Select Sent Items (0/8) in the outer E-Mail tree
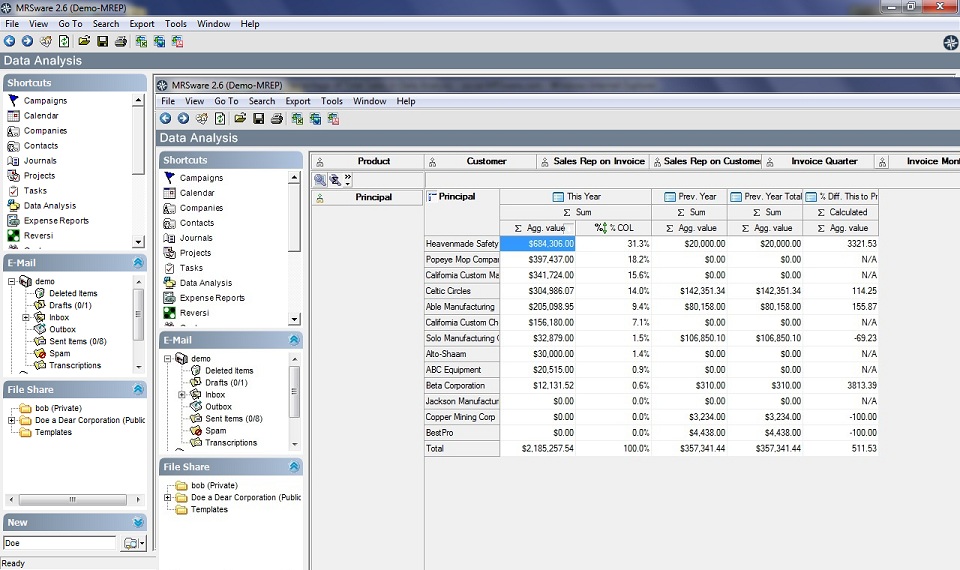 pyautogui.click(x=78, y=341)
